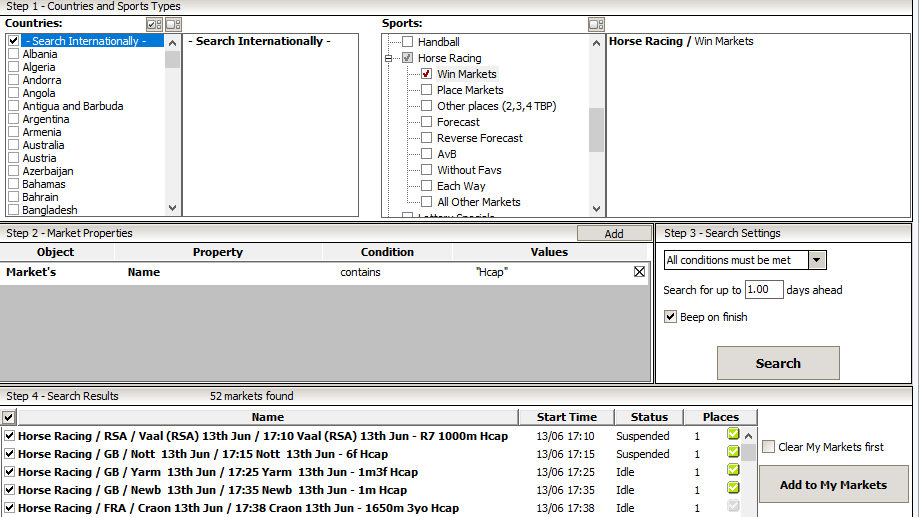The image size is (919, 517).
Task: Click Add to My Markets button
Action: click(833, 485)
